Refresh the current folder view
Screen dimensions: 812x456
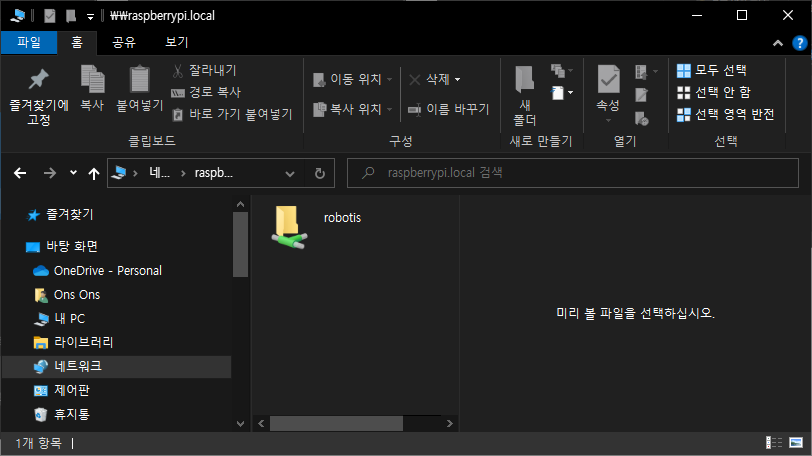click(x=319, y=173)
